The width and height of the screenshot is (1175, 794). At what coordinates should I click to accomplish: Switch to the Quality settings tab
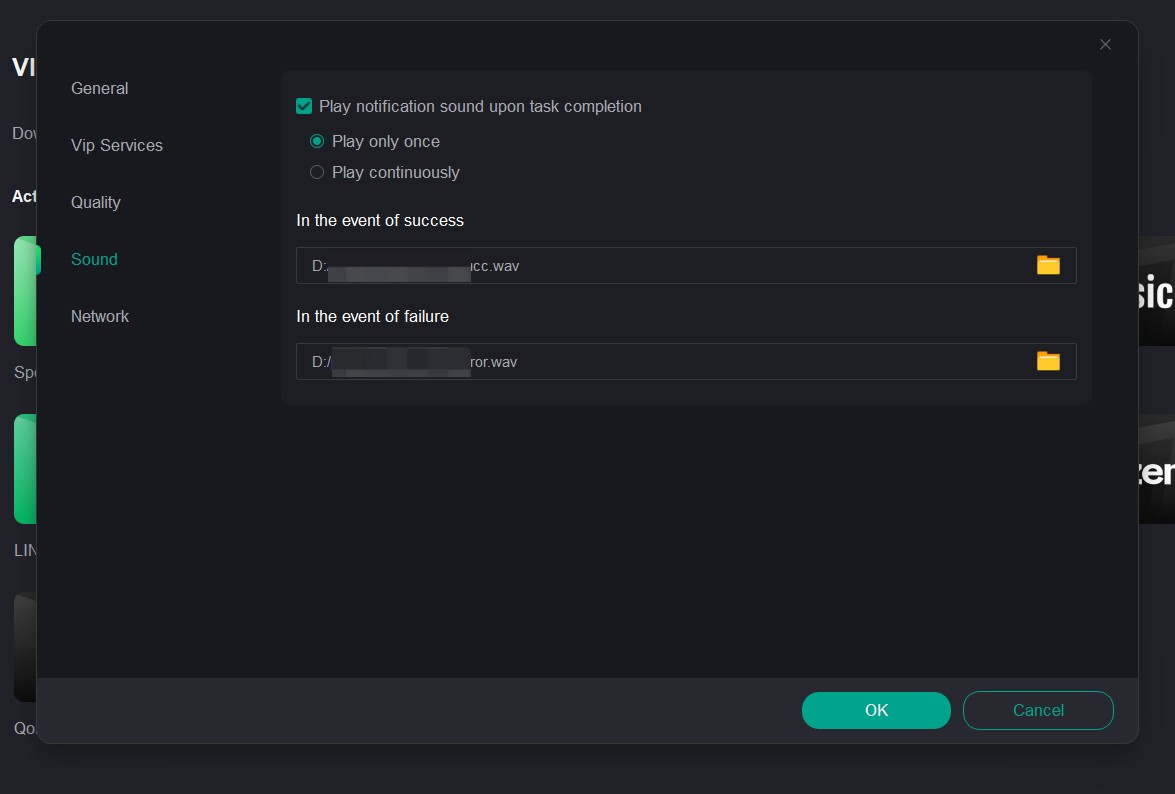96,202
